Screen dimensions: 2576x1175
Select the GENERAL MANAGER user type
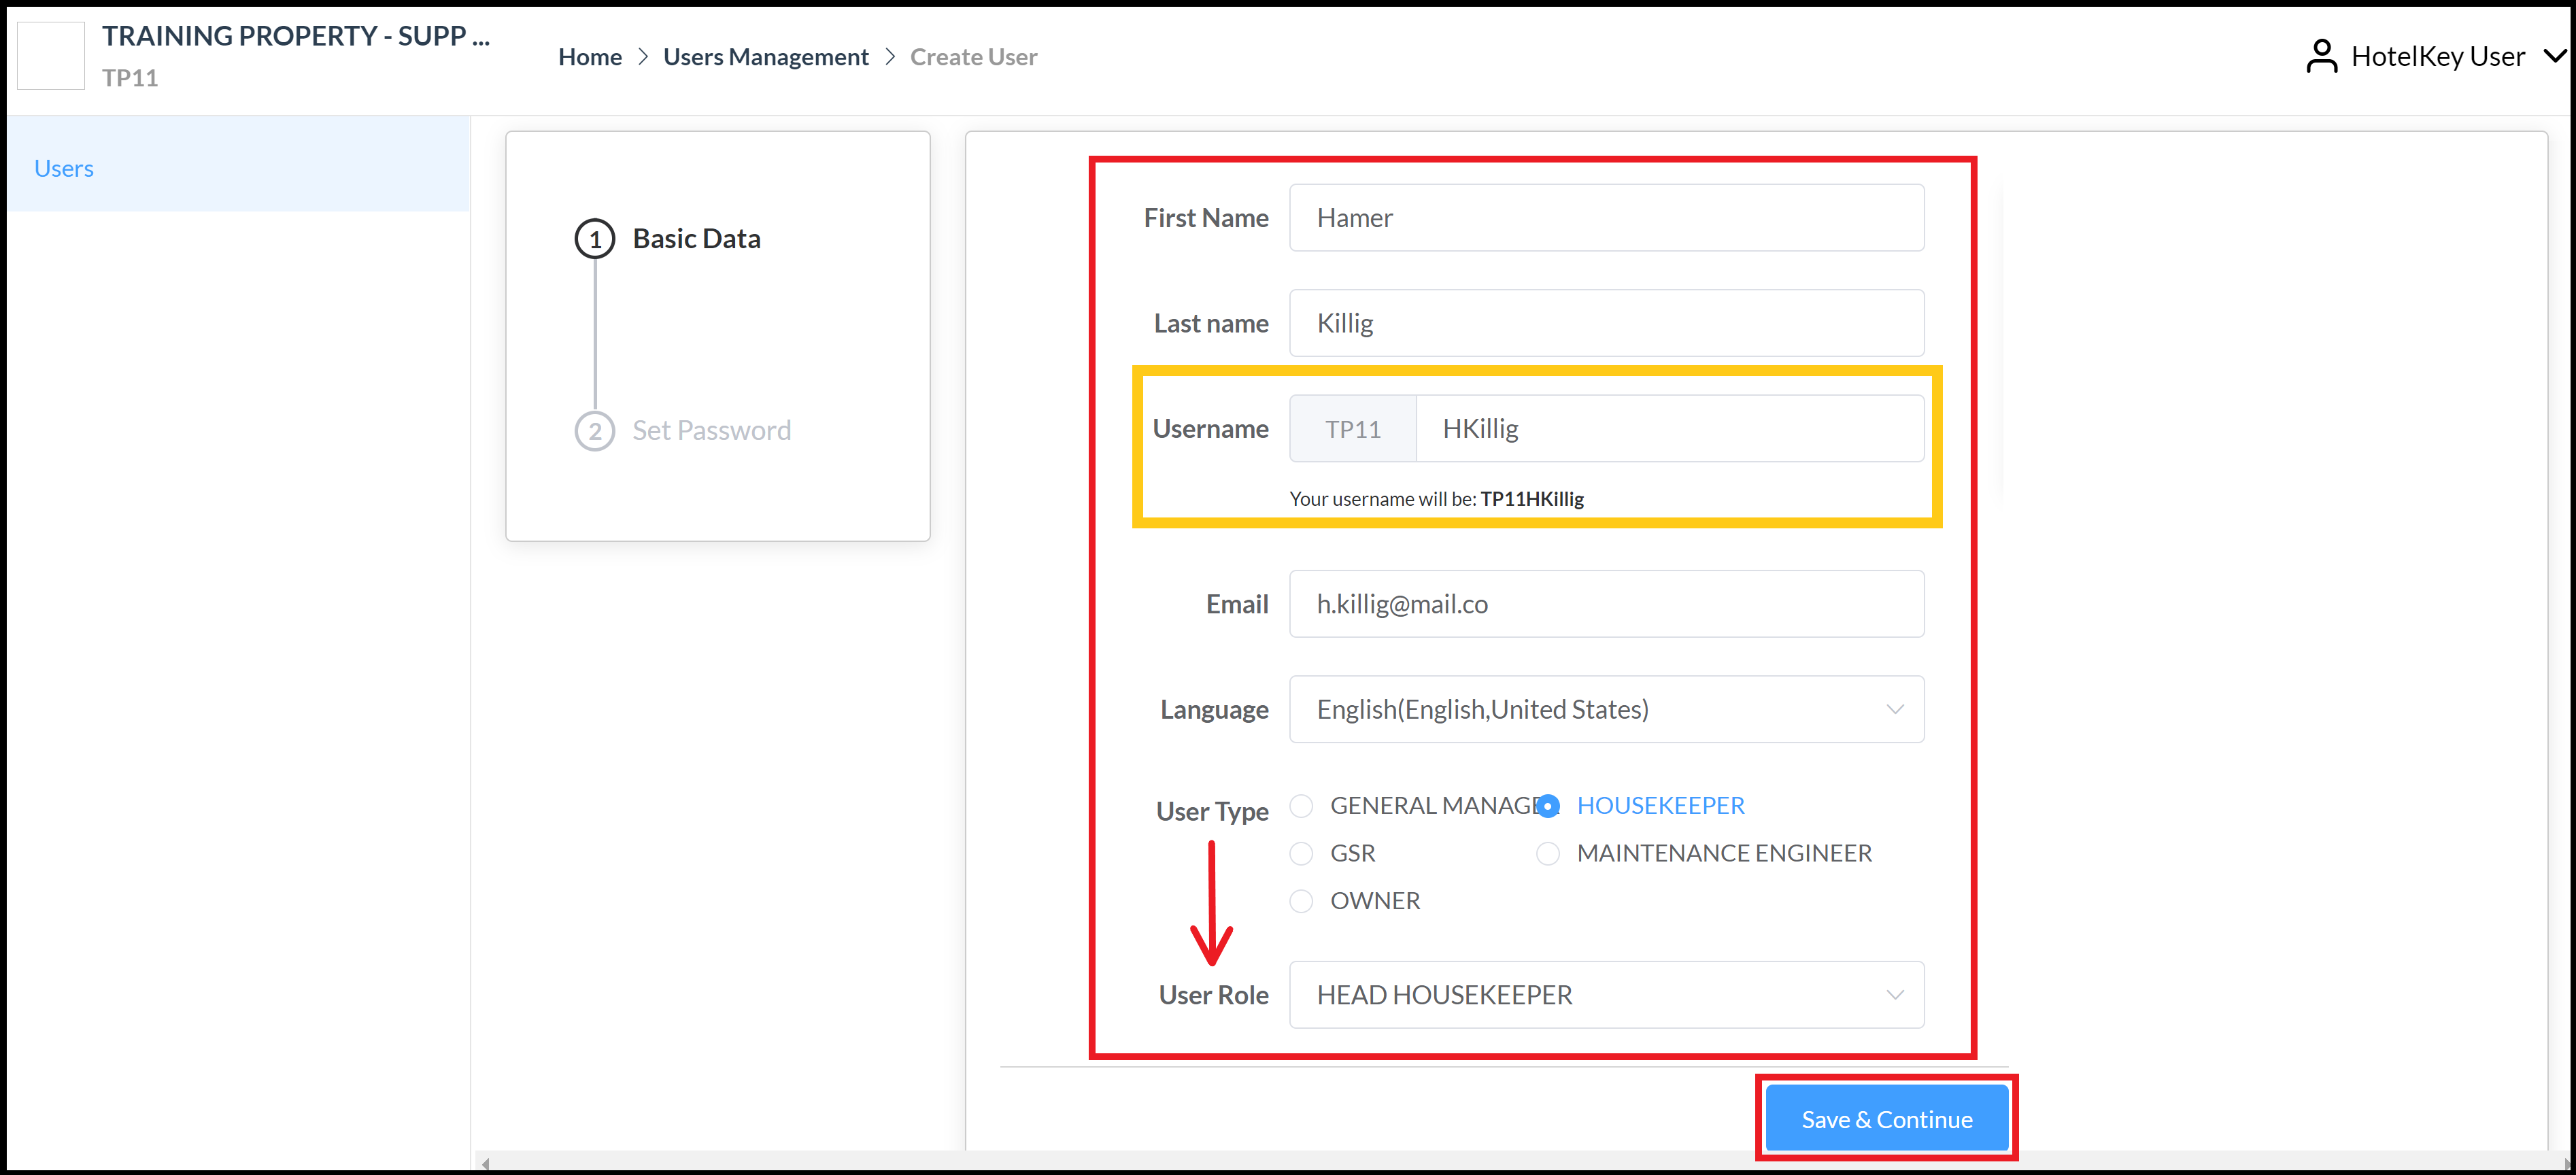click(1301, 805)
